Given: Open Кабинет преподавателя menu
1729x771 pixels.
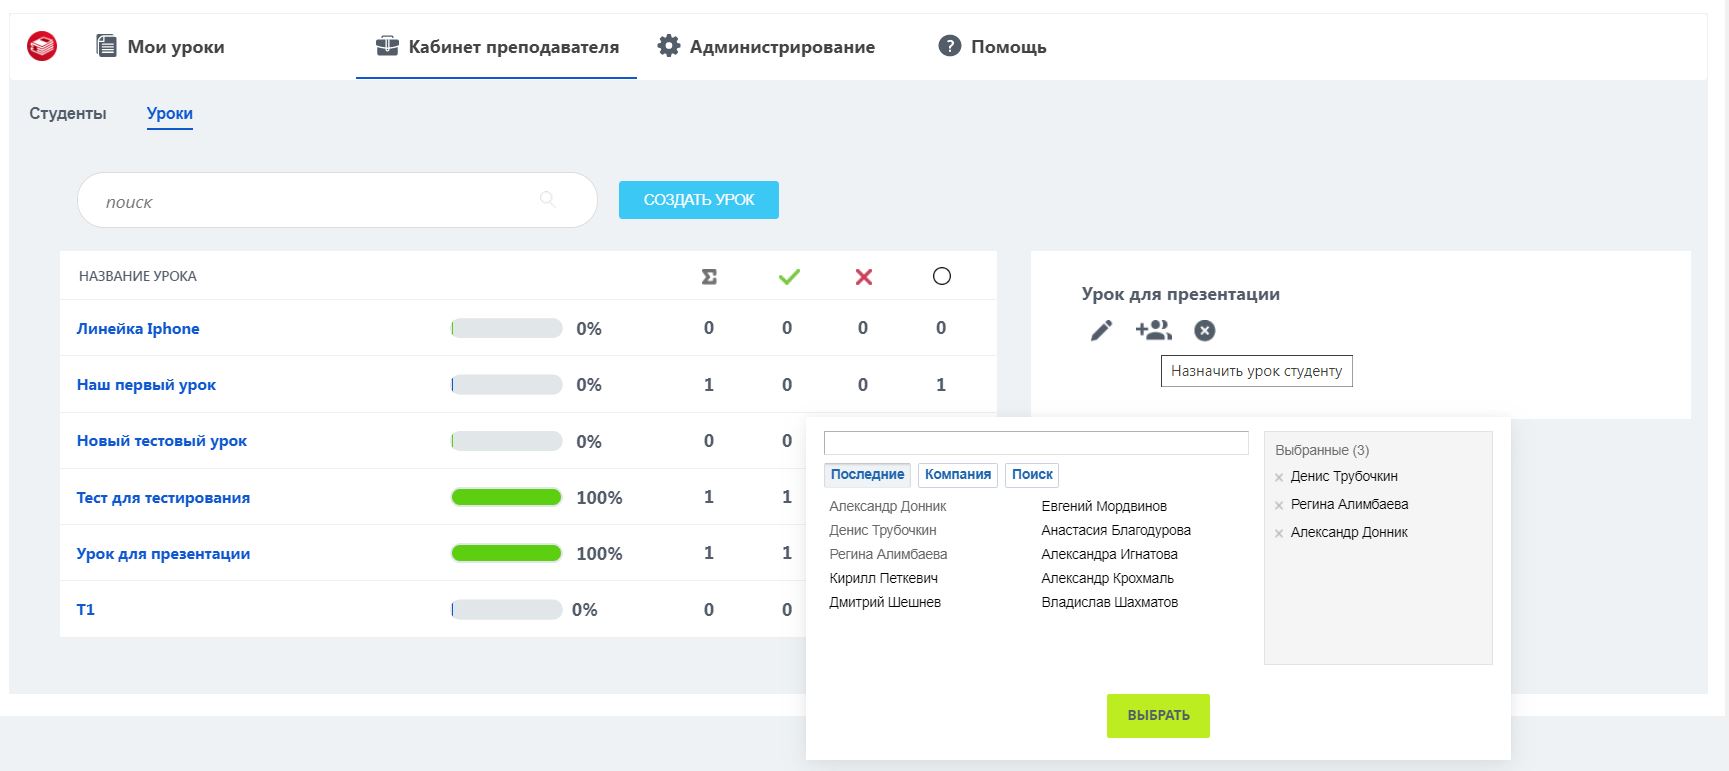Looking at the screenshot, I should [x=497, y=46].
